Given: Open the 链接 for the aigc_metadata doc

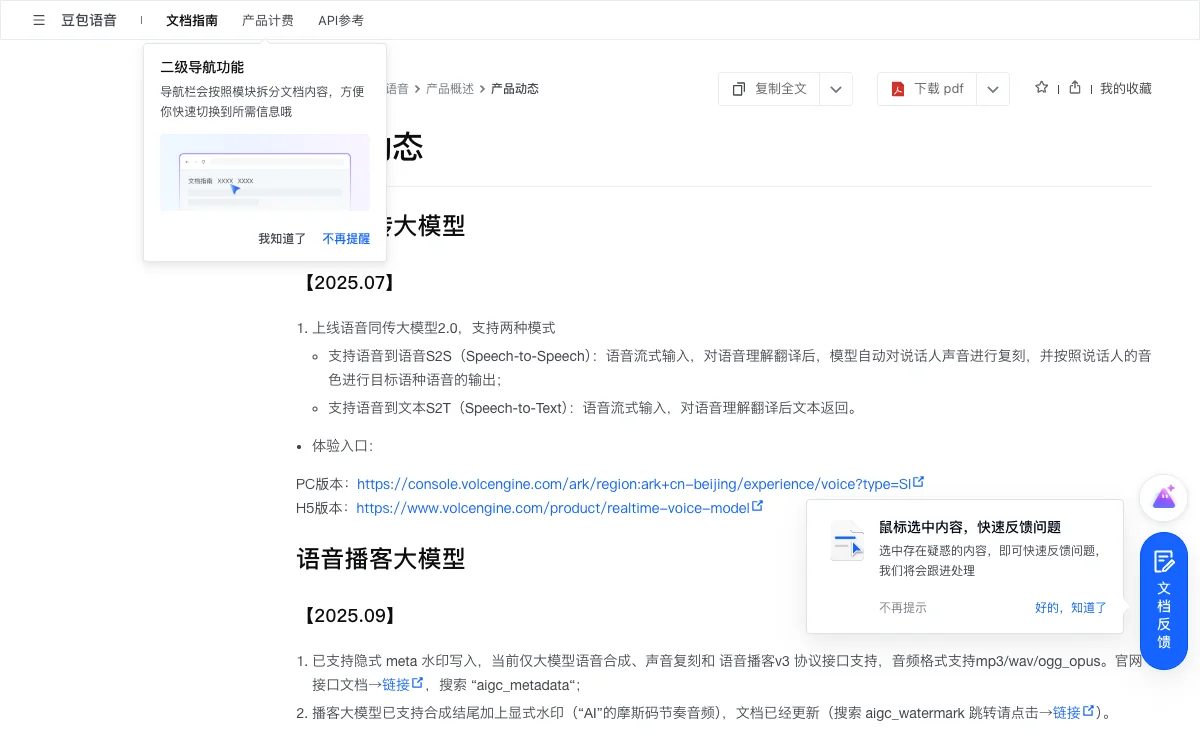Looking at the screenshot, I should coord(403,685).
